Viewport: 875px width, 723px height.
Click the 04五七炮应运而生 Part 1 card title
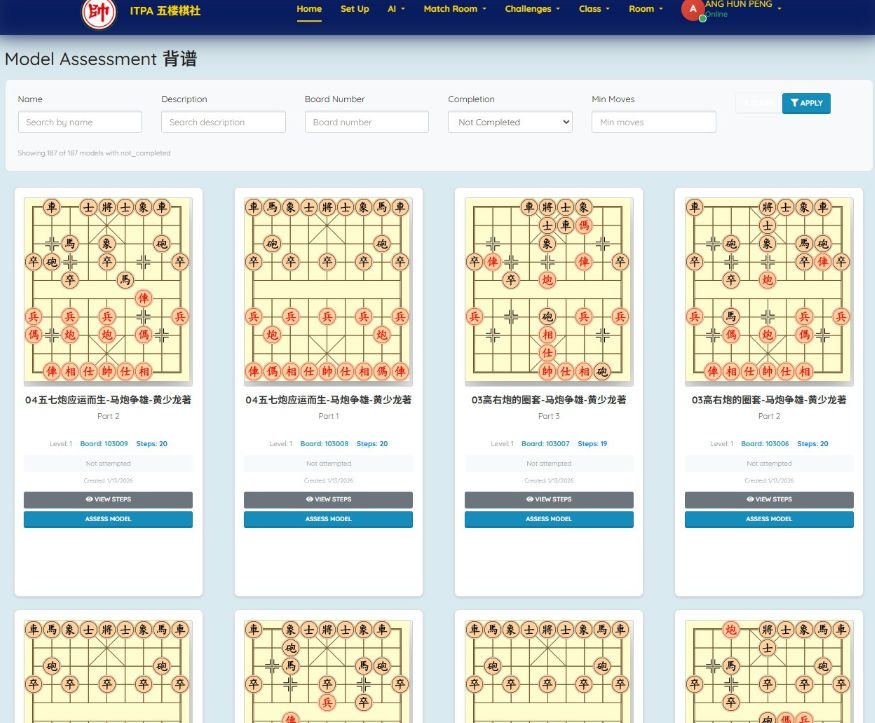(328, 400)
